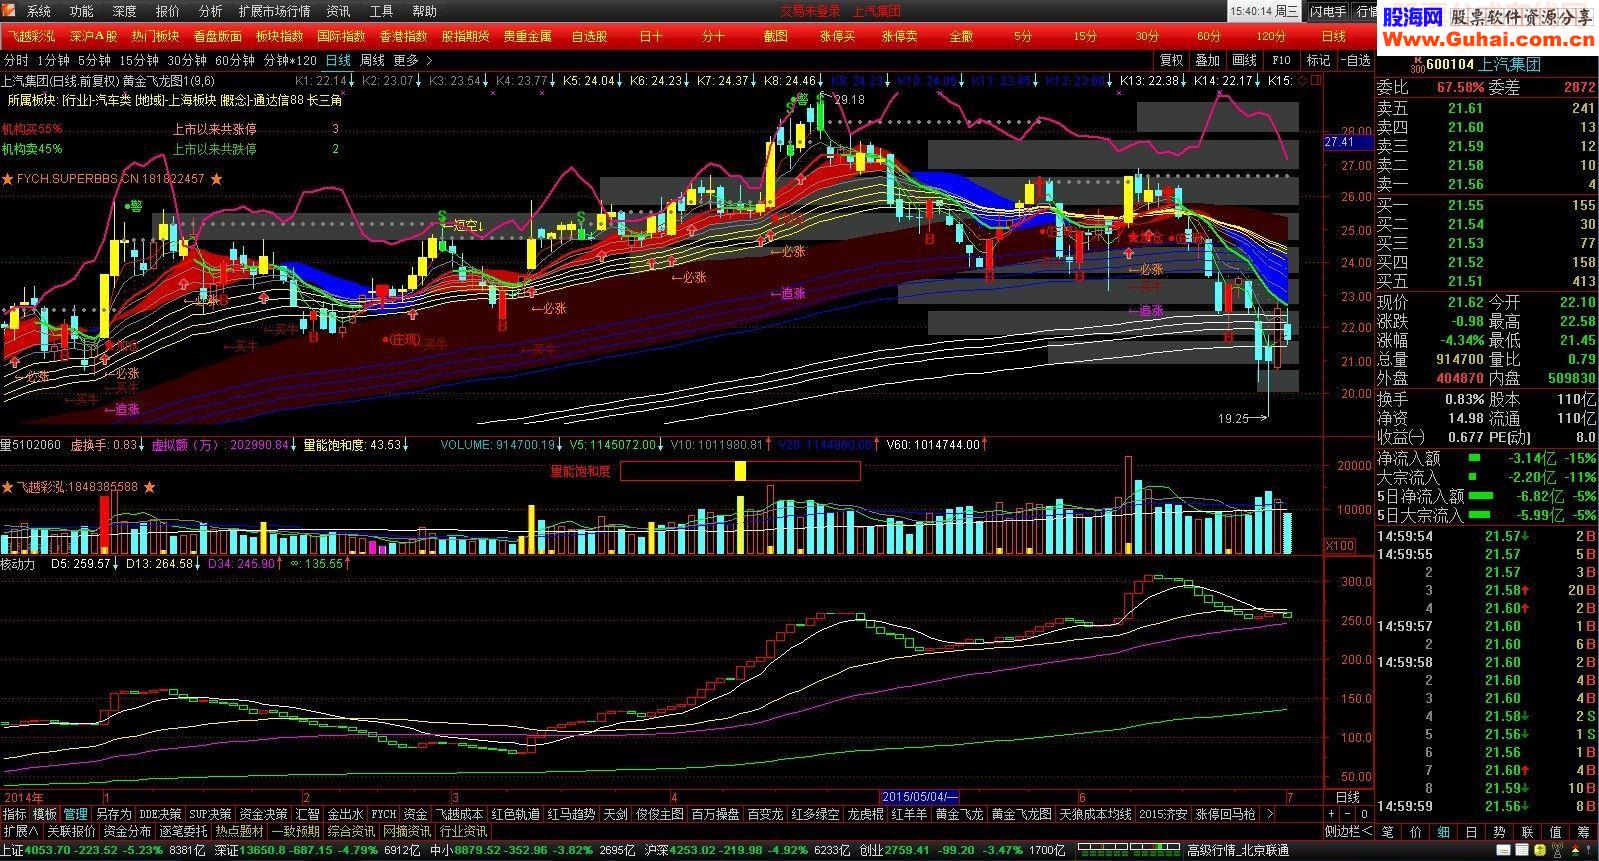Screen dimensions: 1599x861
Task: Select the 黄金飞龙图 indicator tab
Action: point(1022,814)
